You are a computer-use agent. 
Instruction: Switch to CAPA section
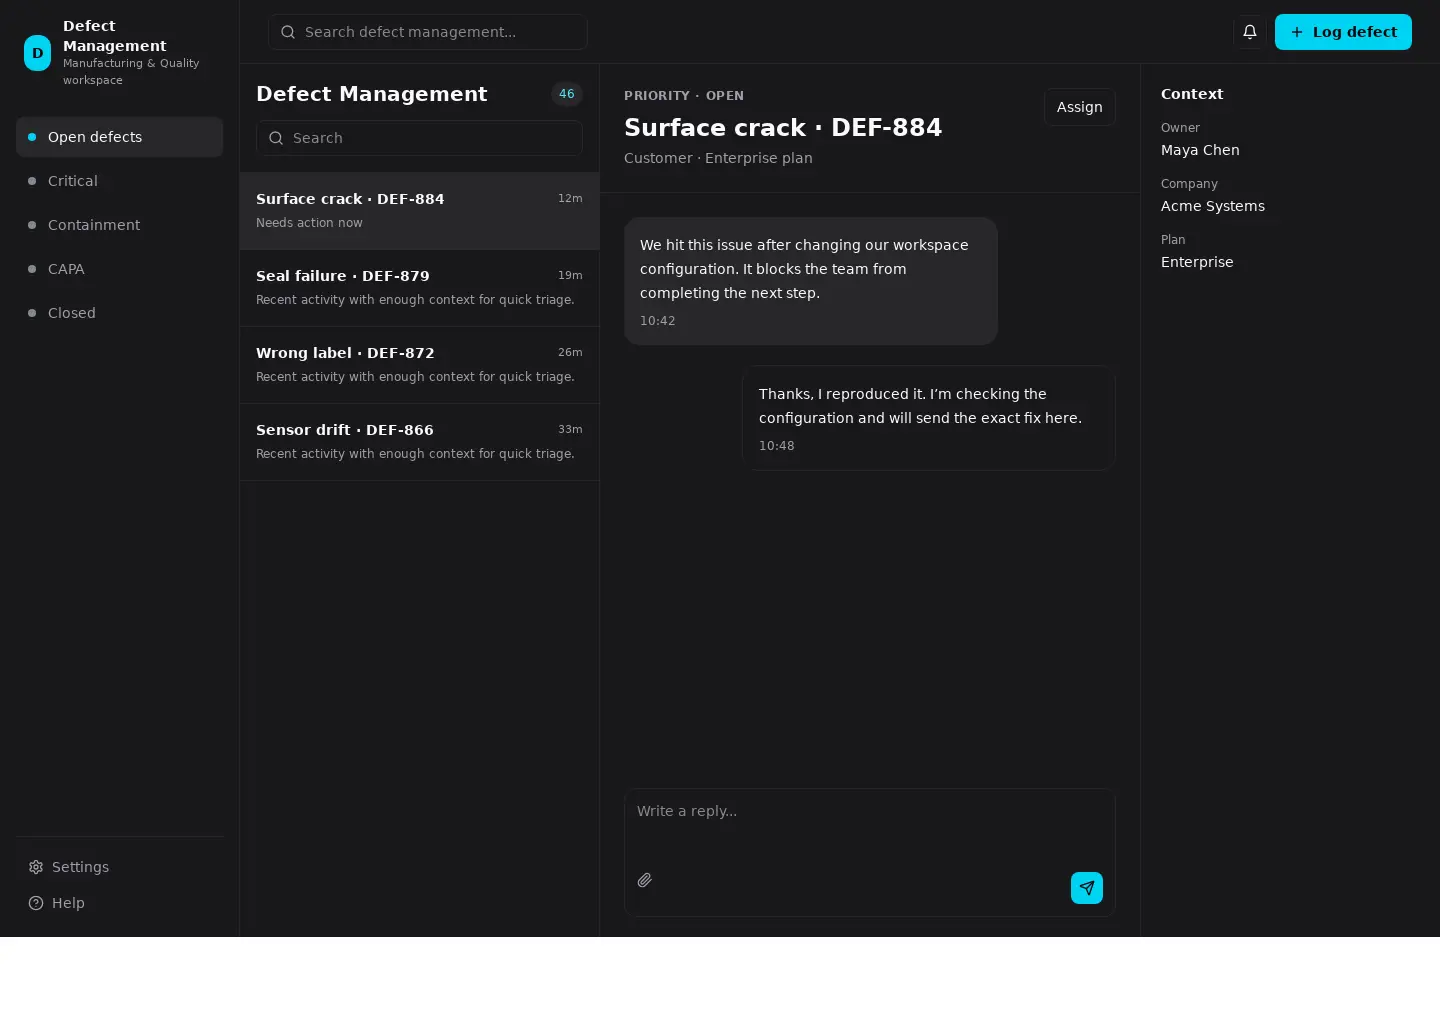[119, 269]
